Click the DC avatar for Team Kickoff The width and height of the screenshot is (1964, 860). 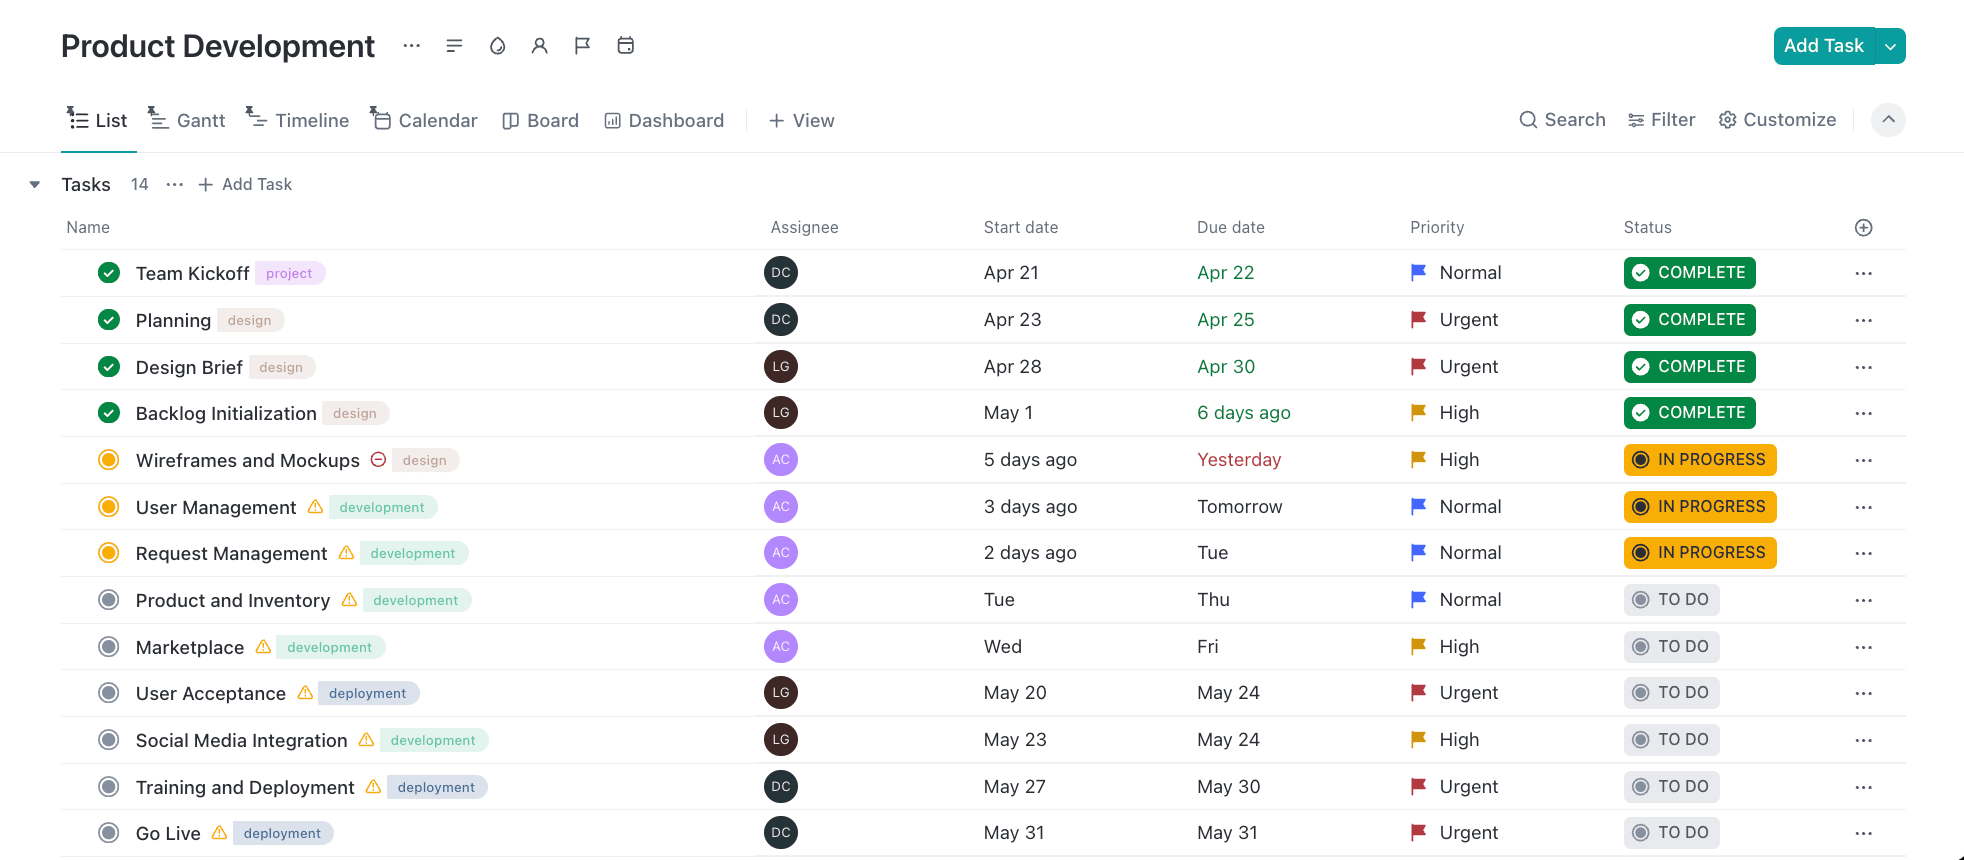coord(781,273)
